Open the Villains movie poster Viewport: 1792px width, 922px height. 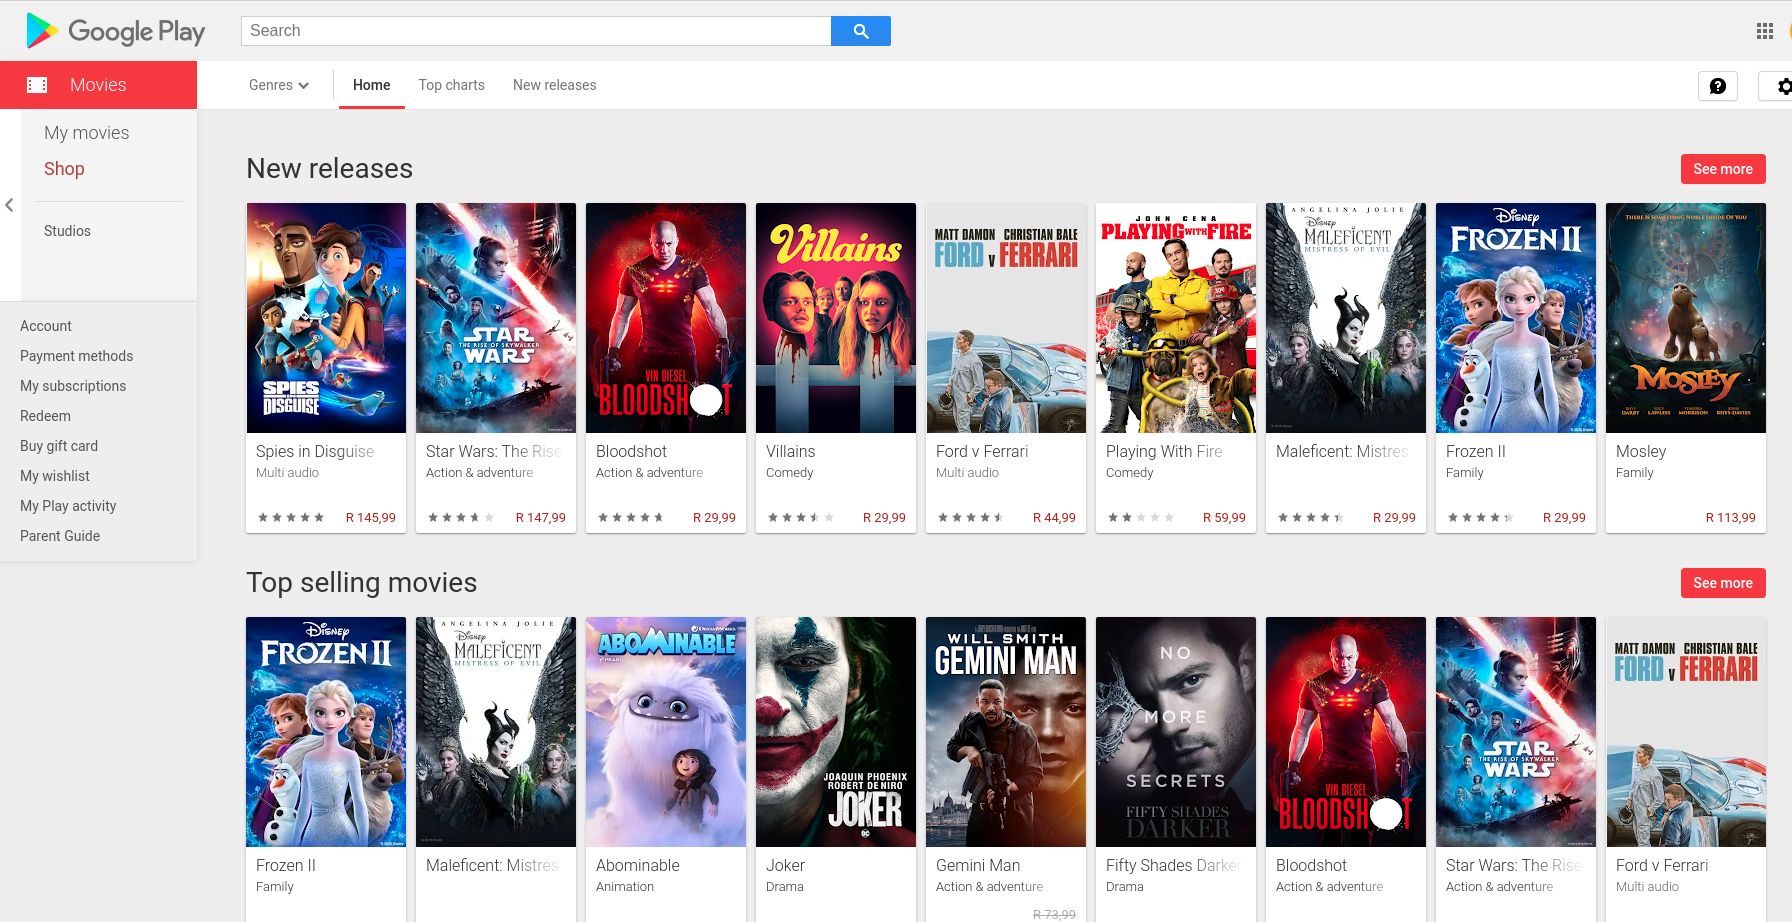pos(836,318)
